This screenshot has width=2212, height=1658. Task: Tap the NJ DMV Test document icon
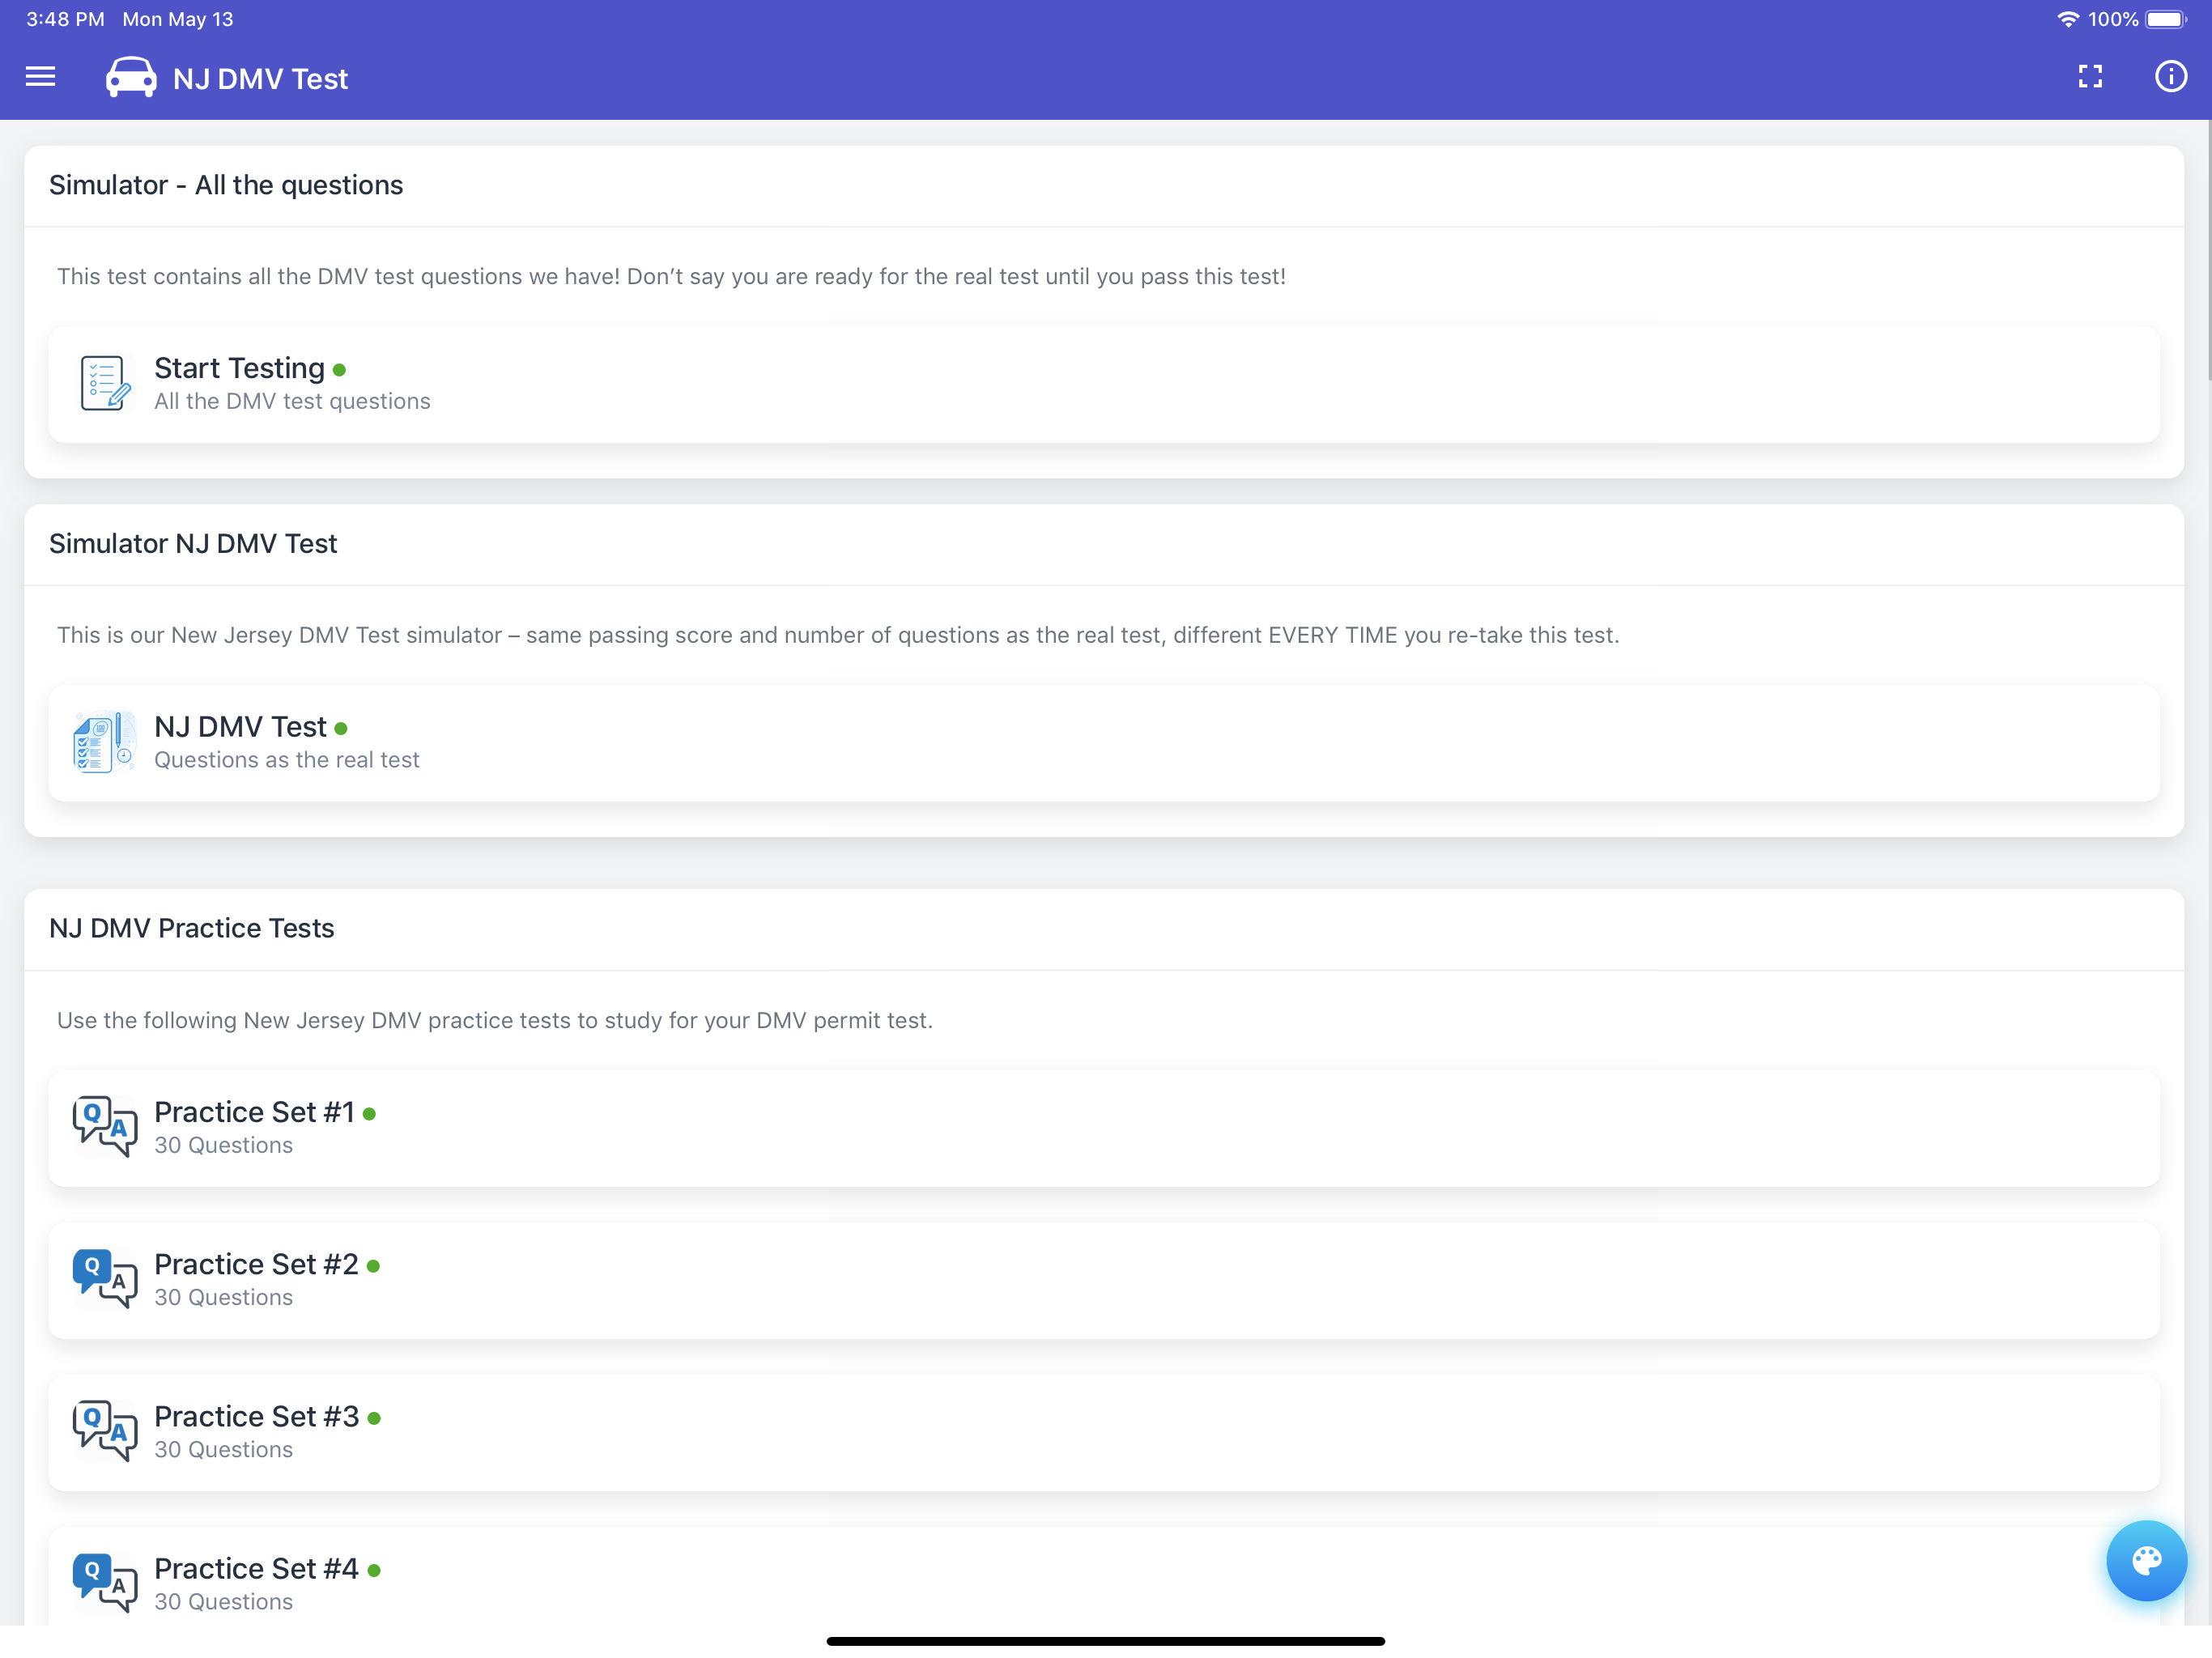(104, 742)
